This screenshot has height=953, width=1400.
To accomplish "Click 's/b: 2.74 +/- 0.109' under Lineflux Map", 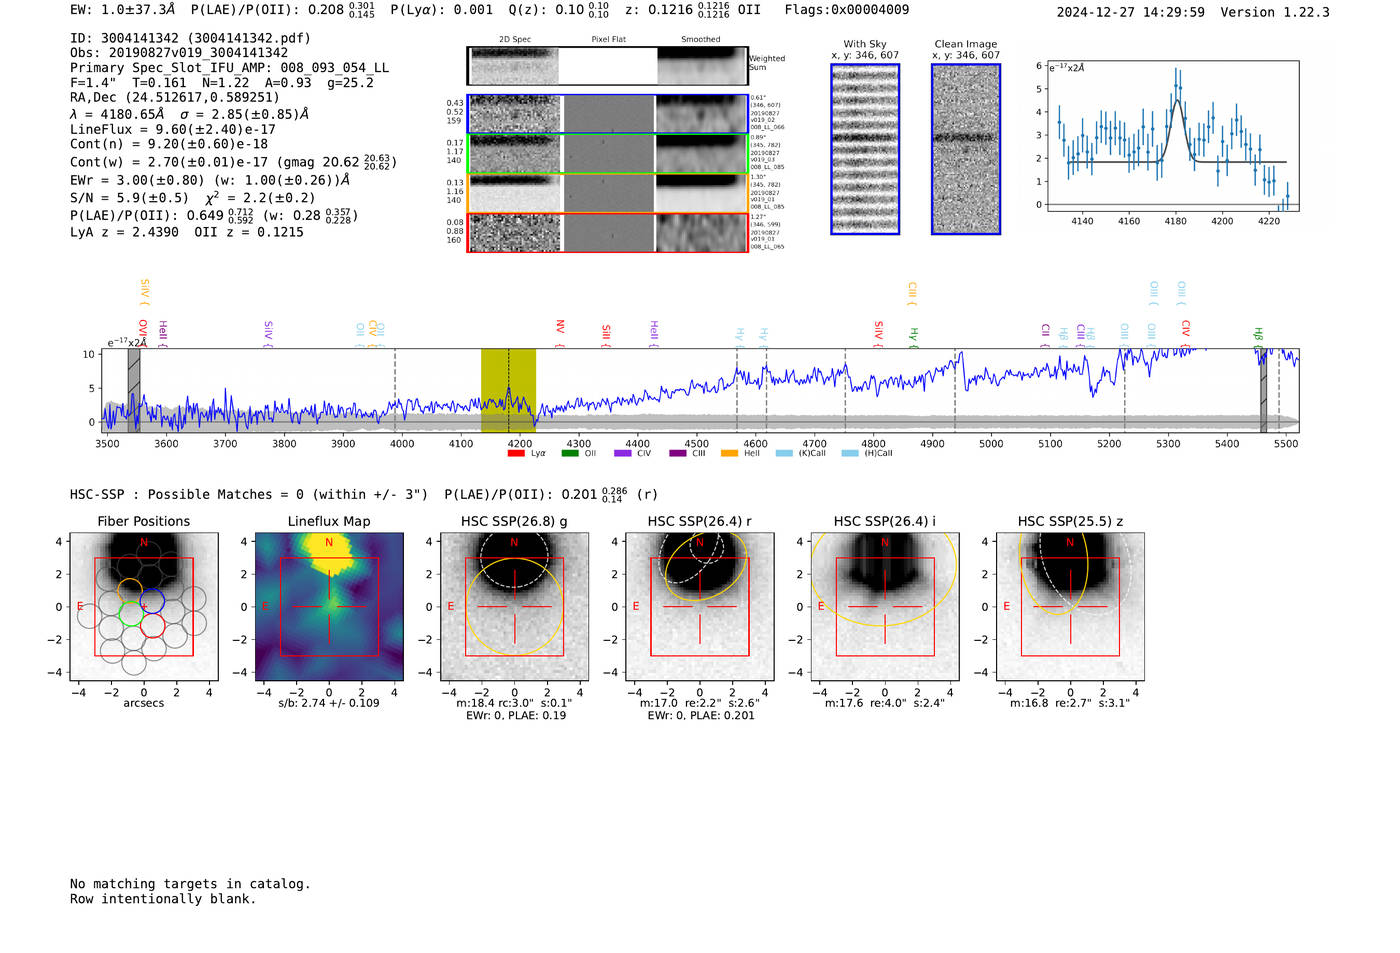I will tap(329, 703).
